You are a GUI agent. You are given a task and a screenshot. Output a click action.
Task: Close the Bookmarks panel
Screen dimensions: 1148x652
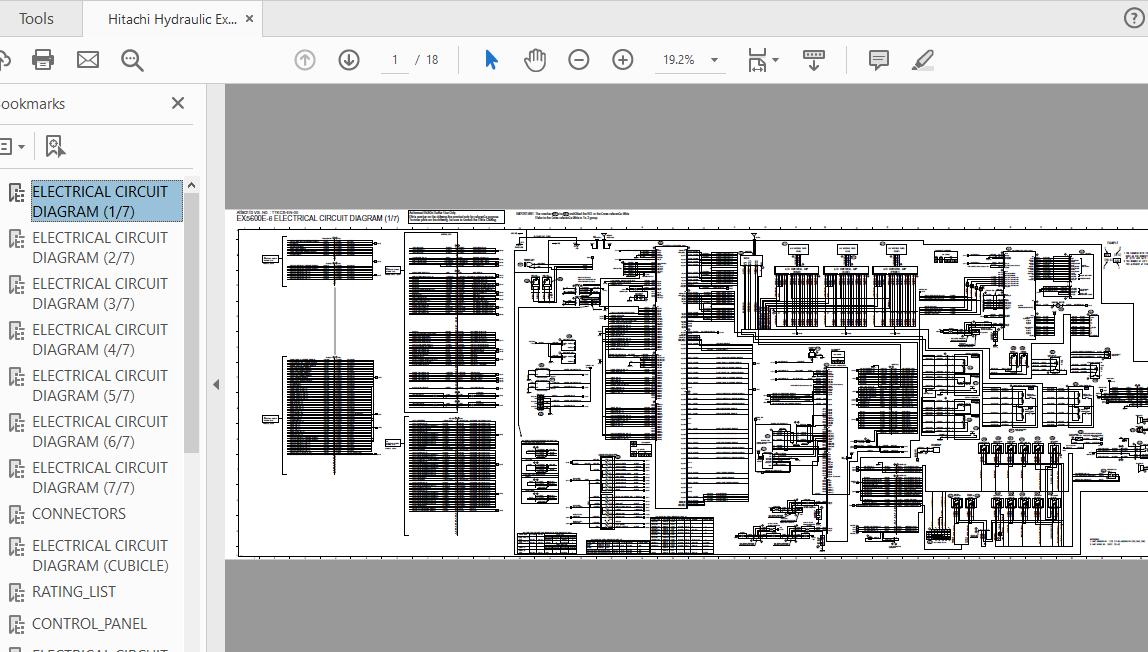[x=178, y=103]
